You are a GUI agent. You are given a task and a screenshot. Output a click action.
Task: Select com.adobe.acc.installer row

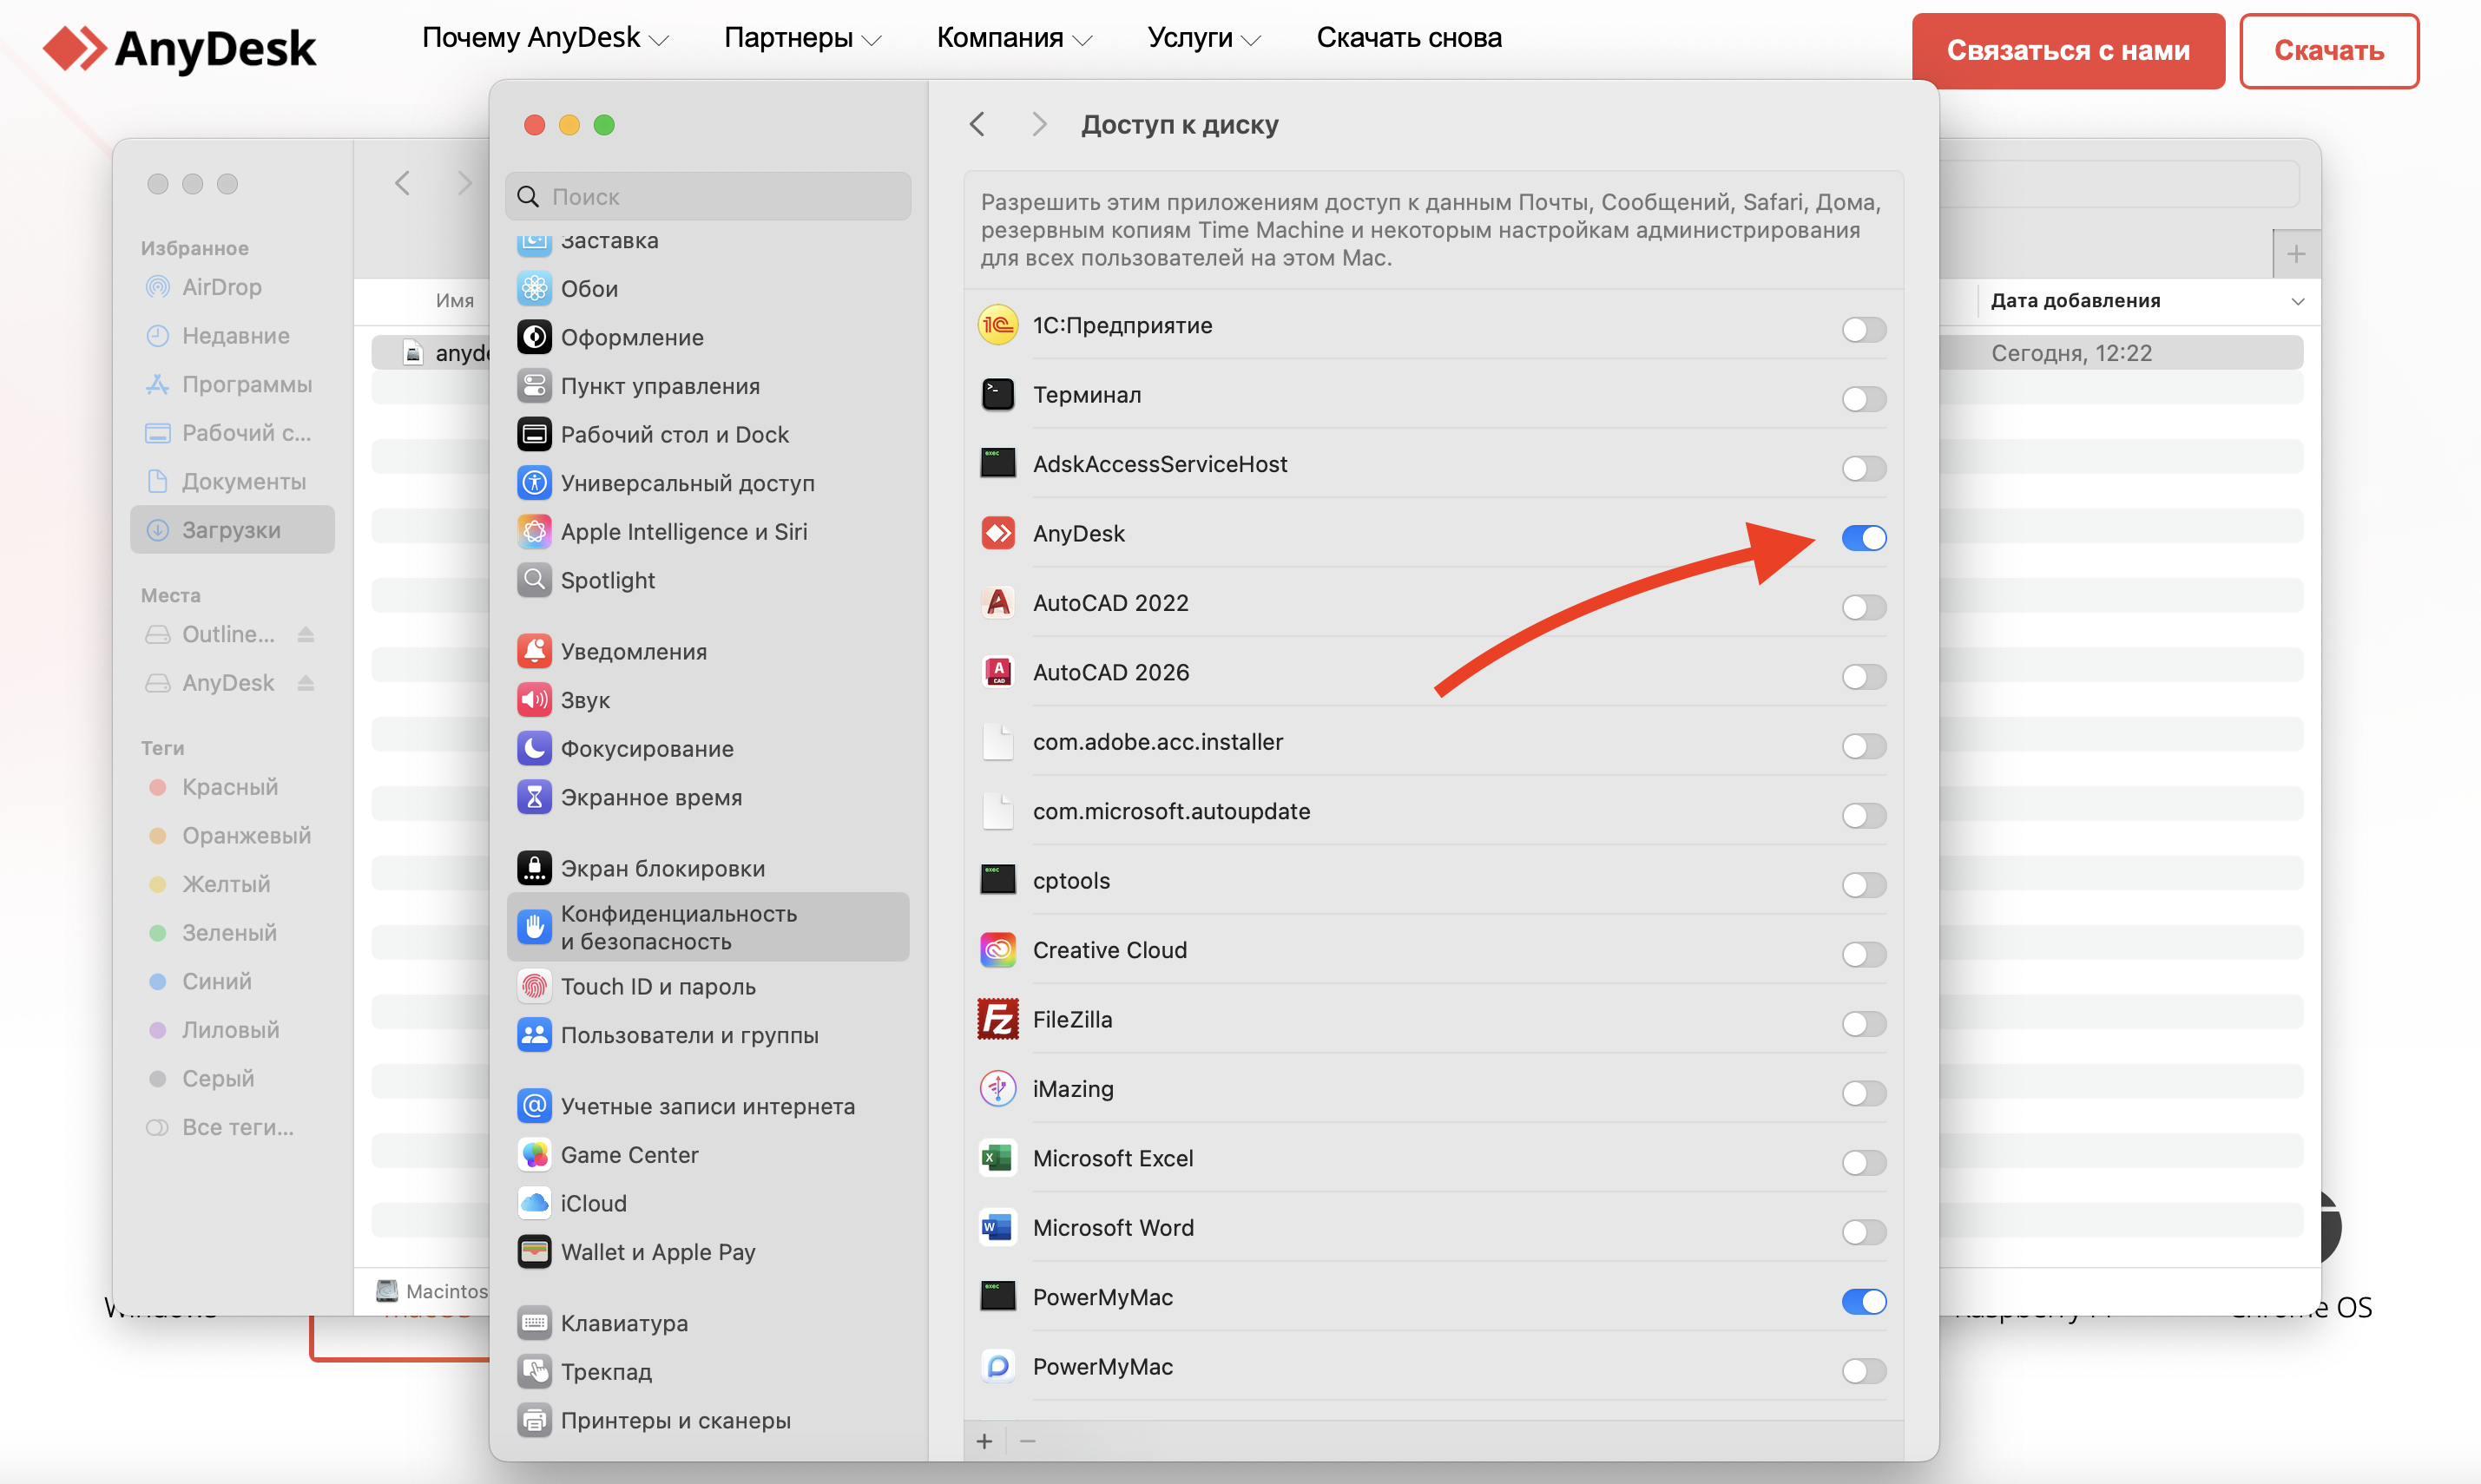[x=1432, y=742]
